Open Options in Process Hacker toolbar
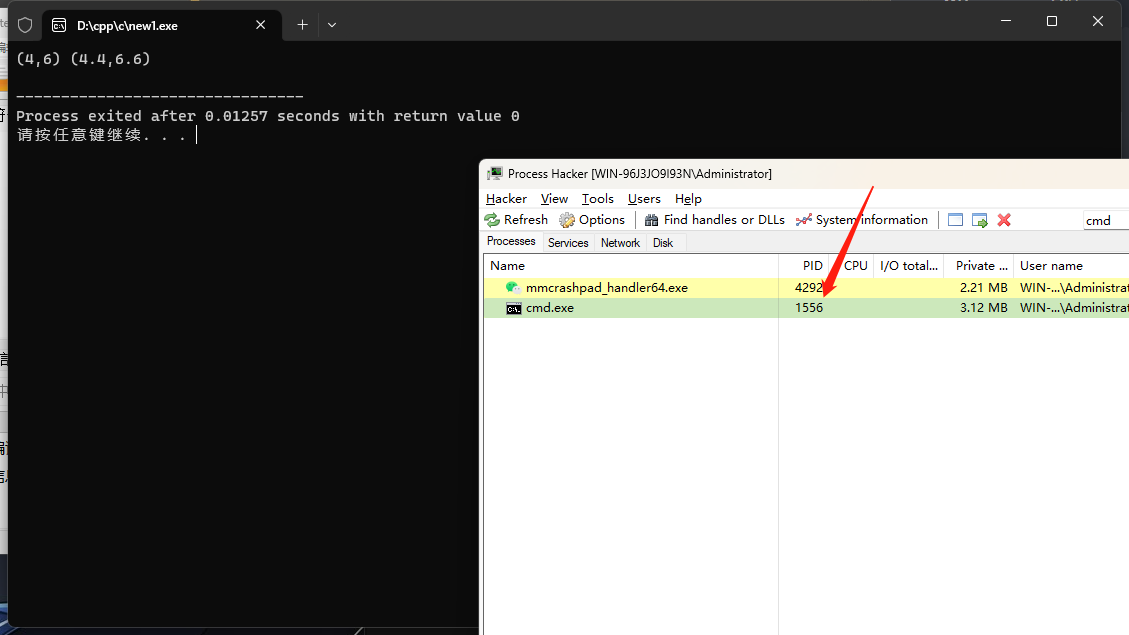Screen dimensions: 1129x635 592,220
